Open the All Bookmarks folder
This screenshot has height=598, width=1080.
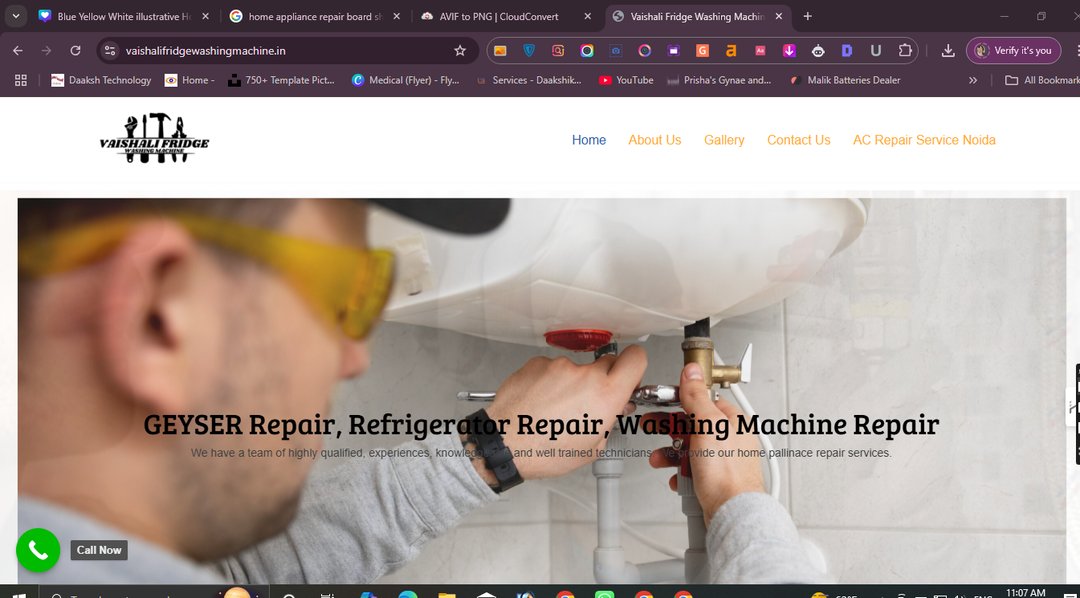tap(1042, 80)
